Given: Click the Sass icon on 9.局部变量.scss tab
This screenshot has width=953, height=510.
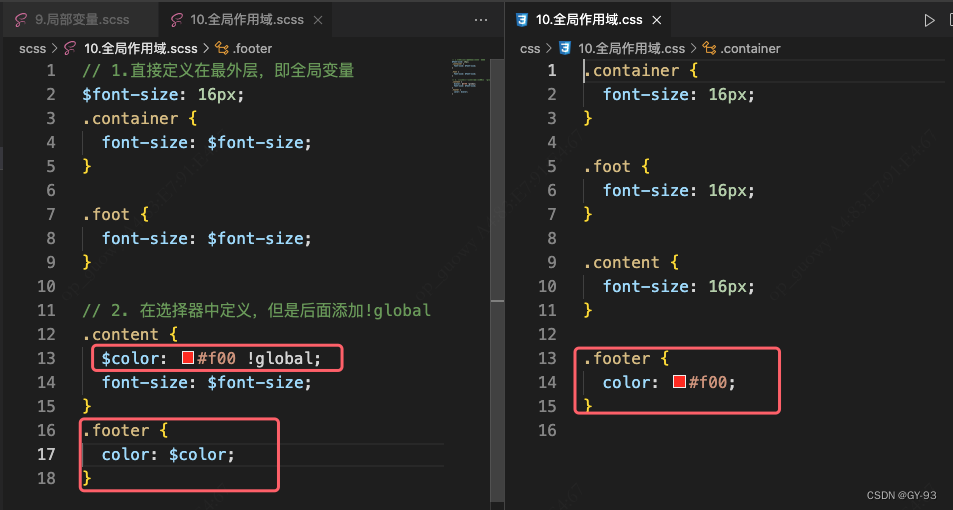Looking at the screenshot, I should point(21,20).
